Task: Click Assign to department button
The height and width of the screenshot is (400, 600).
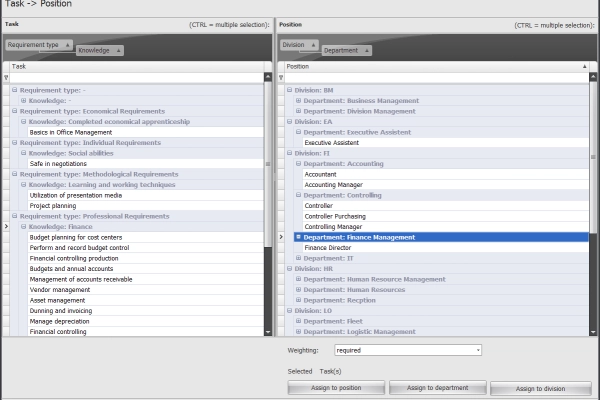Action: (437, 388)
